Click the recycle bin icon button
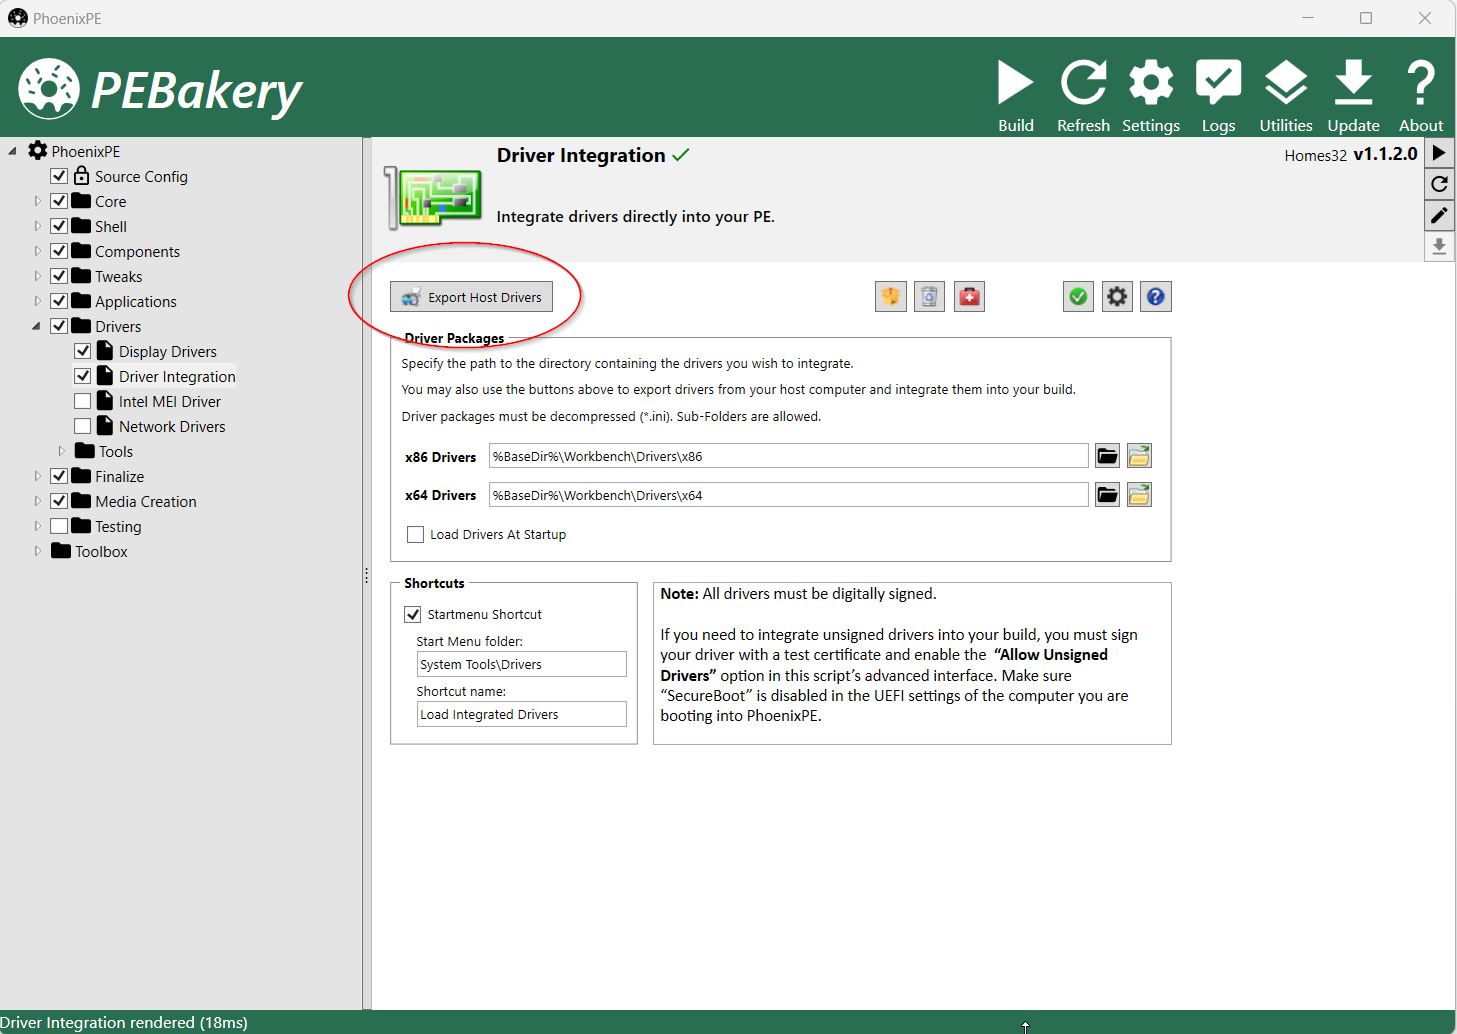Image resolution: width=1457 pixels, height=1034 pixels. (x=929, y=297)
